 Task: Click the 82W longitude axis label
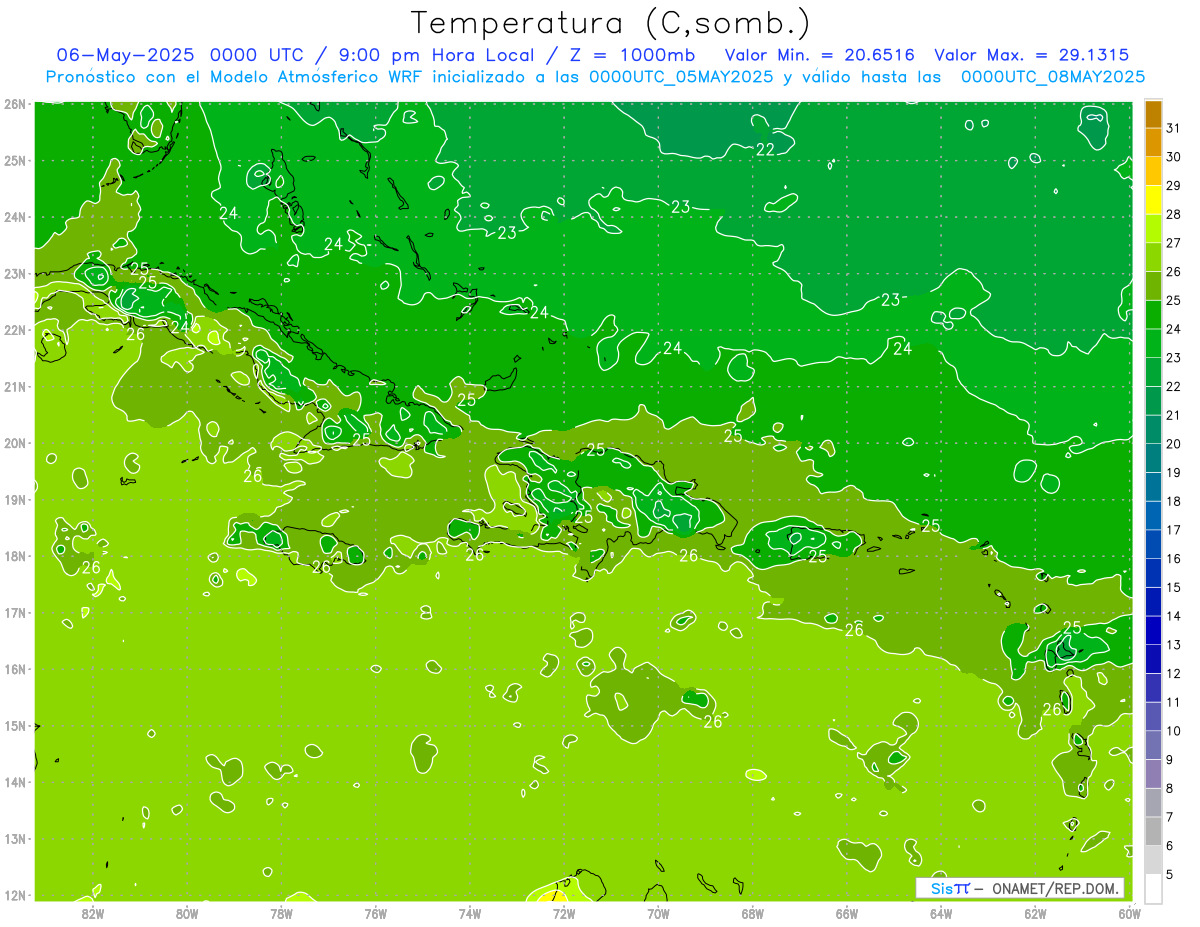(x=92, y=912)
